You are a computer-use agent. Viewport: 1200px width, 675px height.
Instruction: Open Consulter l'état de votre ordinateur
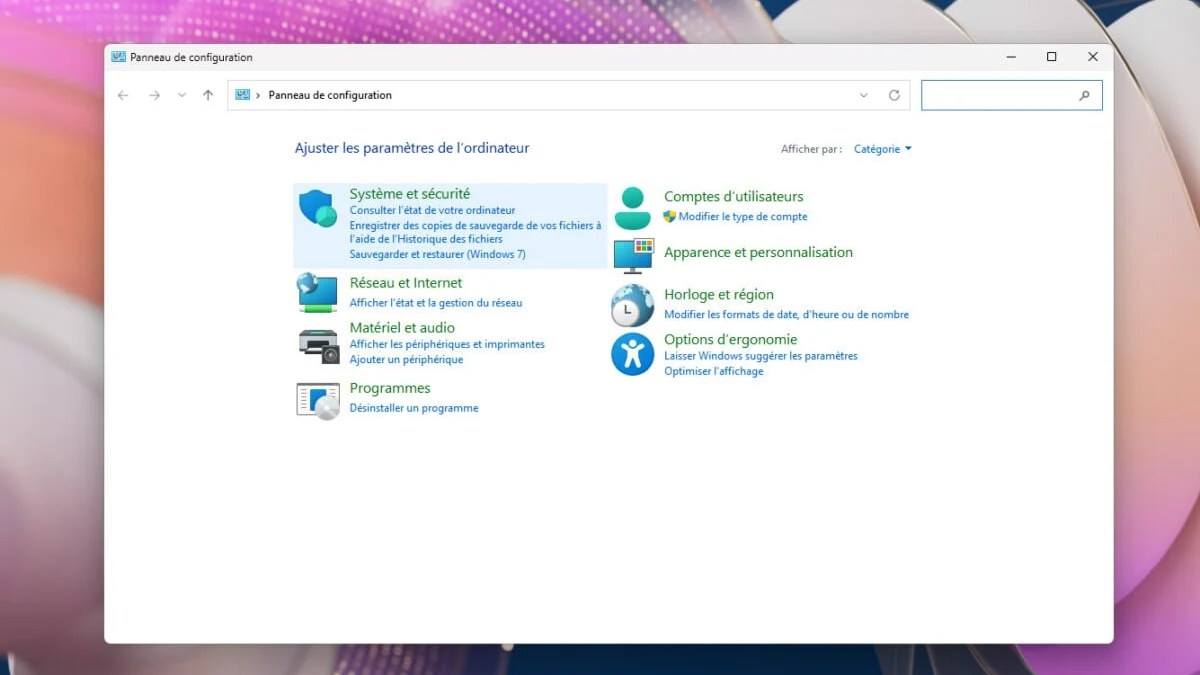click(432, 210)
